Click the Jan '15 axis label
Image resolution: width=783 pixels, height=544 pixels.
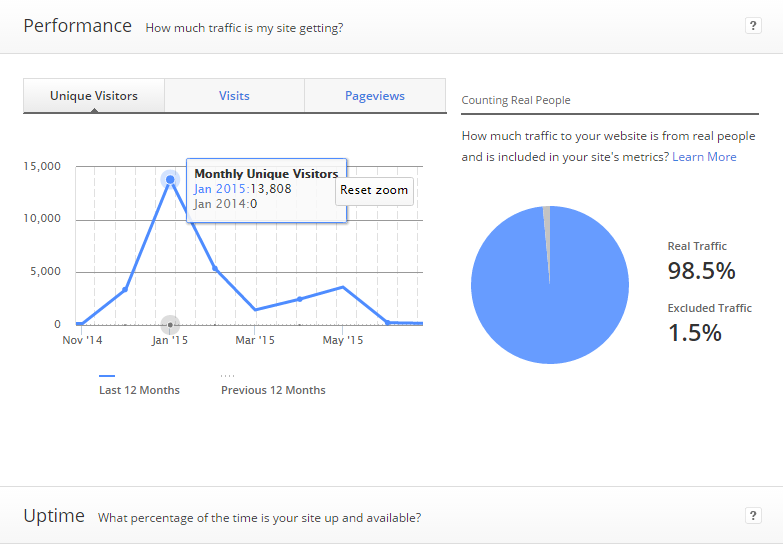170,340
